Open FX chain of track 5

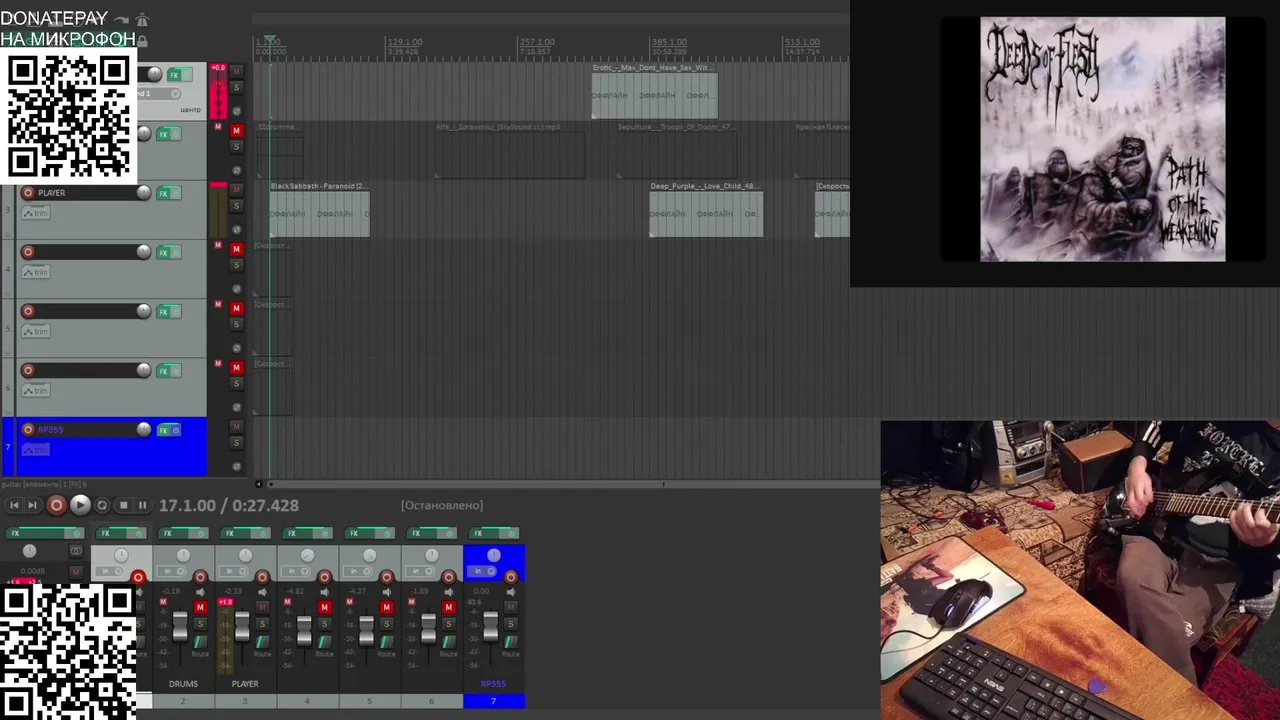(x=163, y=312)
